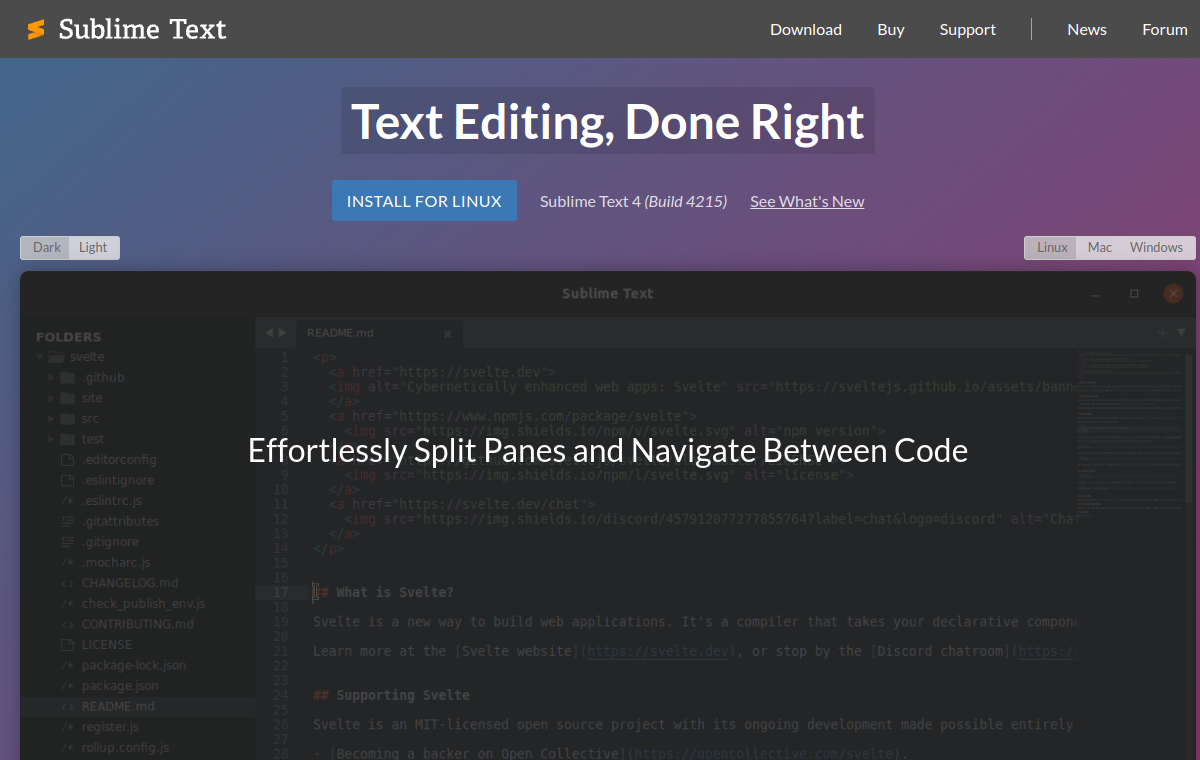This screenshot has height=760, width=1200.
Task: Click the .editorconfig file icon
Action: coord(68,460)
